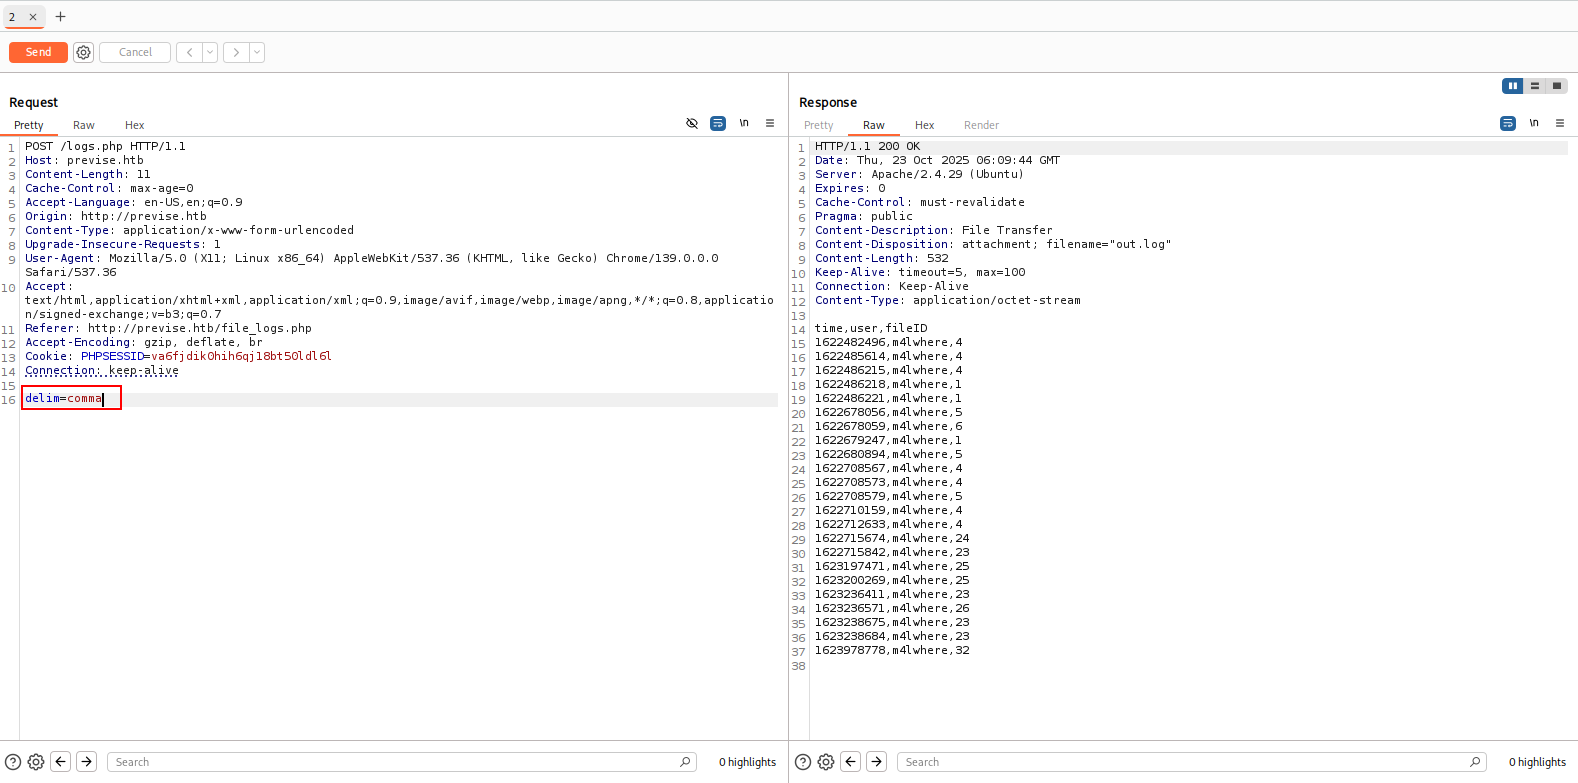Open help icon below the Request panel

point(13,762)
